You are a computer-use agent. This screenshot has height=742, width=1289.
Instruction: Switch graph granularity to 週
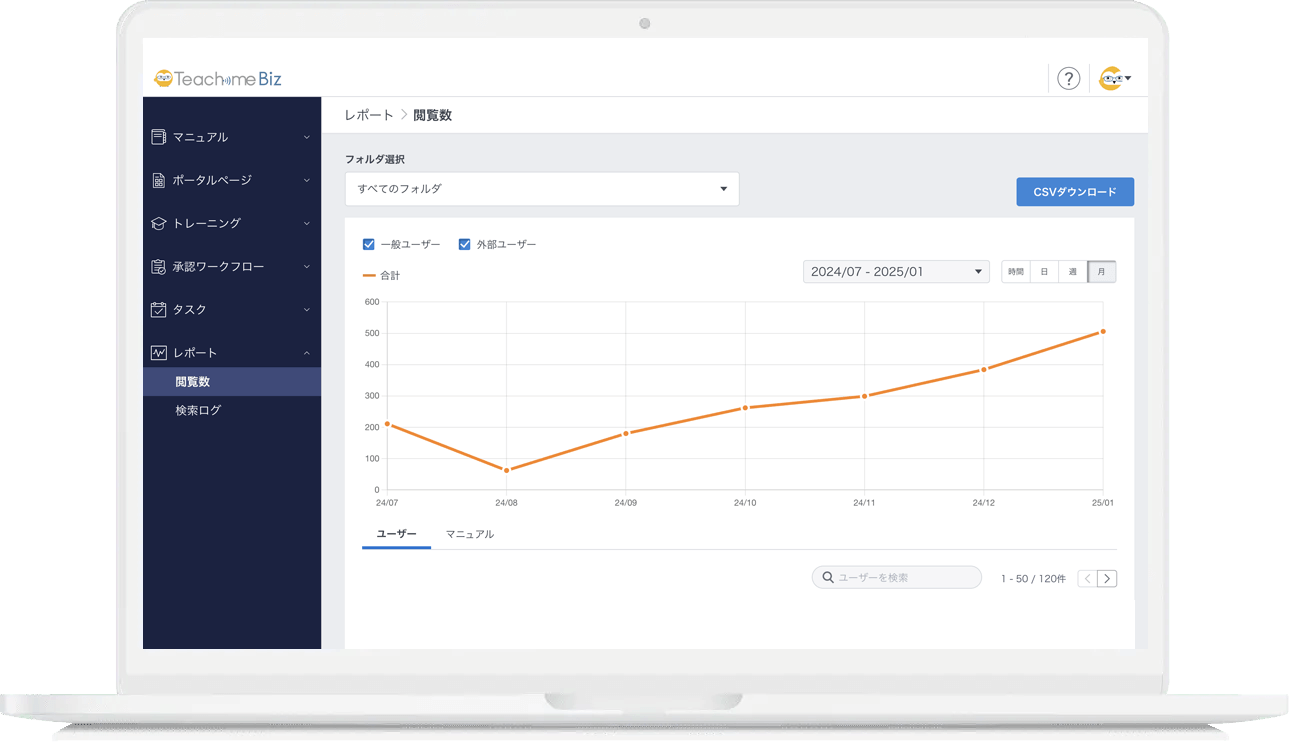[1072, 272]
